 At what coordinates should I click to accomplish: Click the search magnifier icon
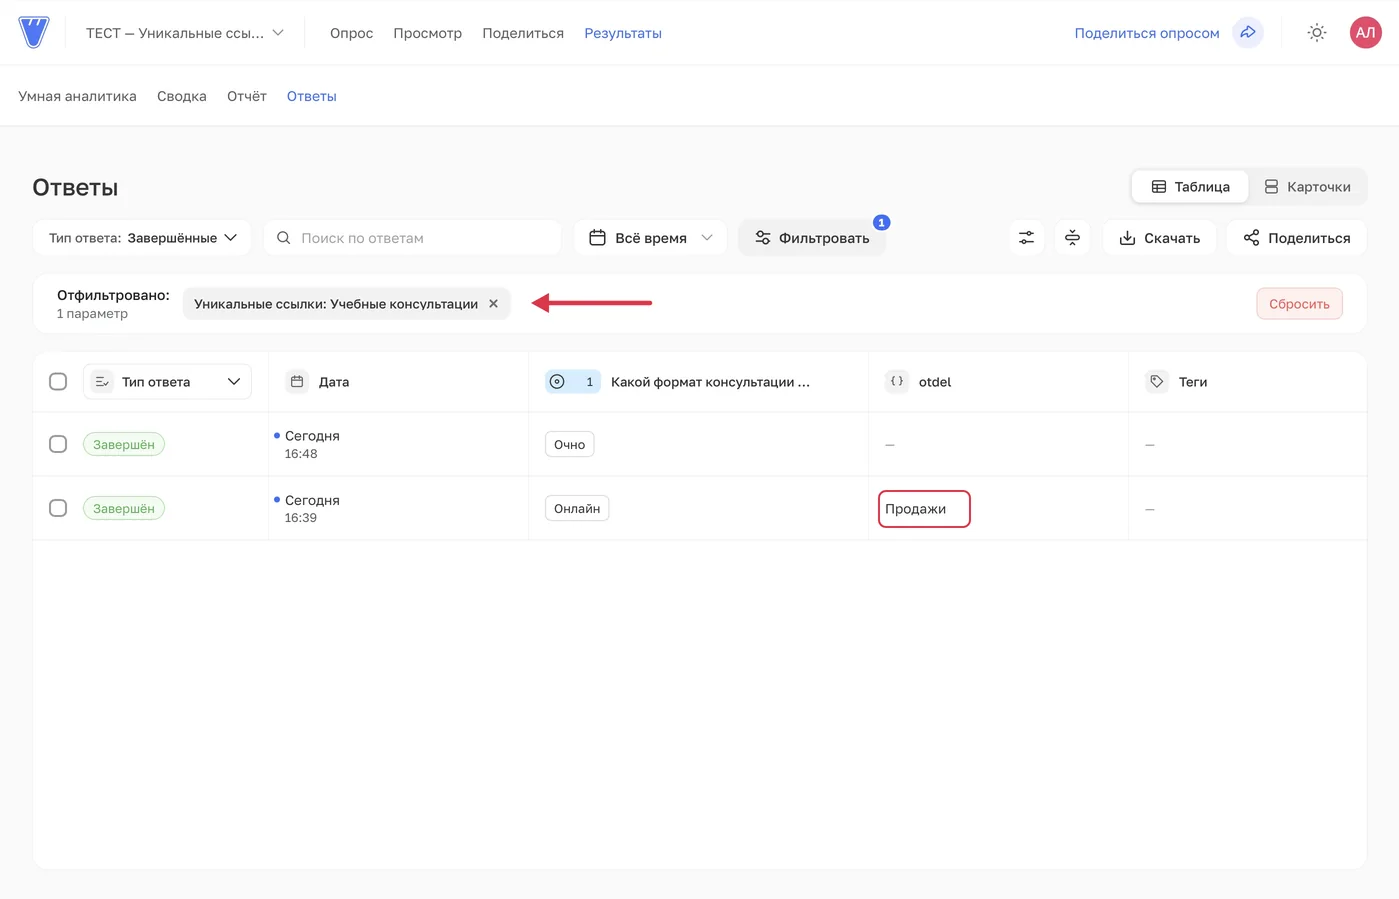(284, 238)
